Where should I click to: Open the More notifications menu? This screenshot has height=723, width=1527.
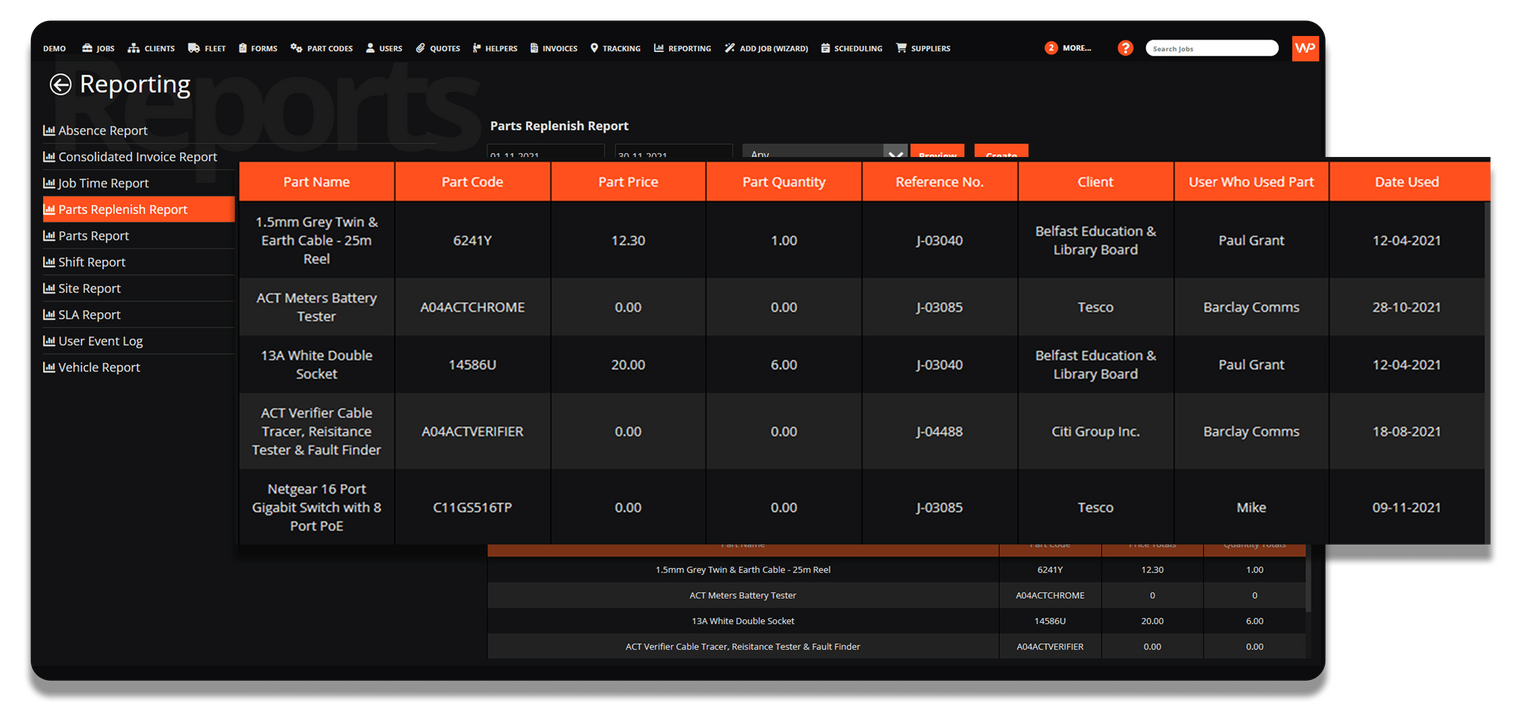tap(1068, 48)
